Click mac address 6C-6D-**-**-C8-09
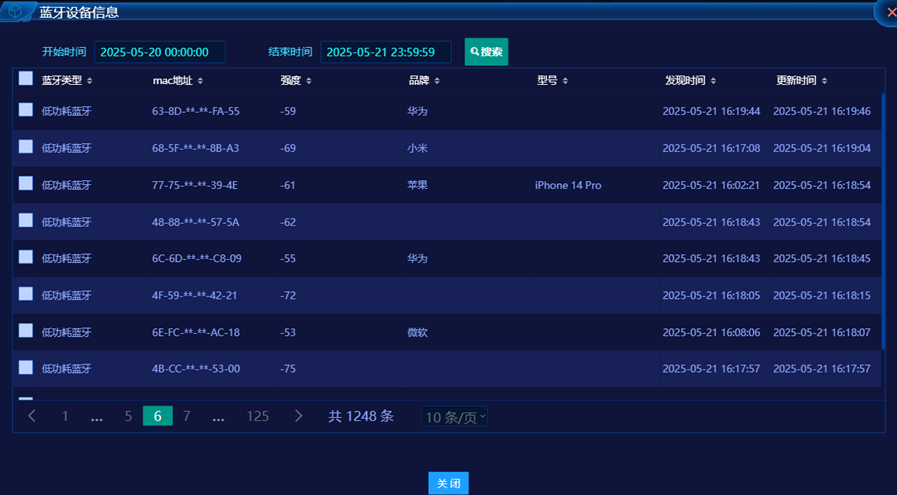 [x=197, y=259]
